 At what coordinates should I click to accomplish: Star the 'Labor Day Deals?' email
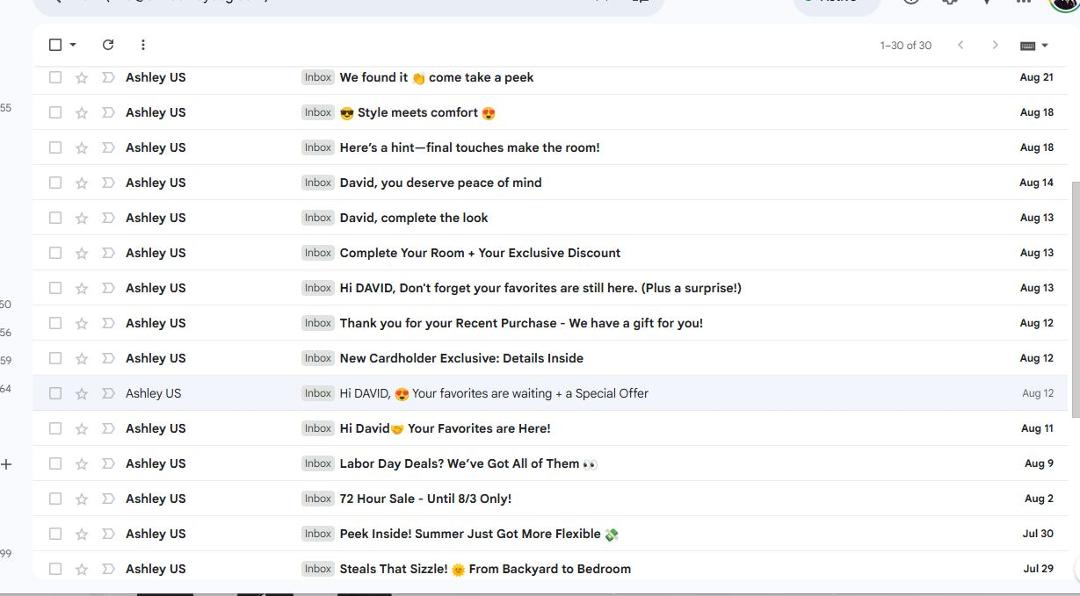(x=81, y=464)
